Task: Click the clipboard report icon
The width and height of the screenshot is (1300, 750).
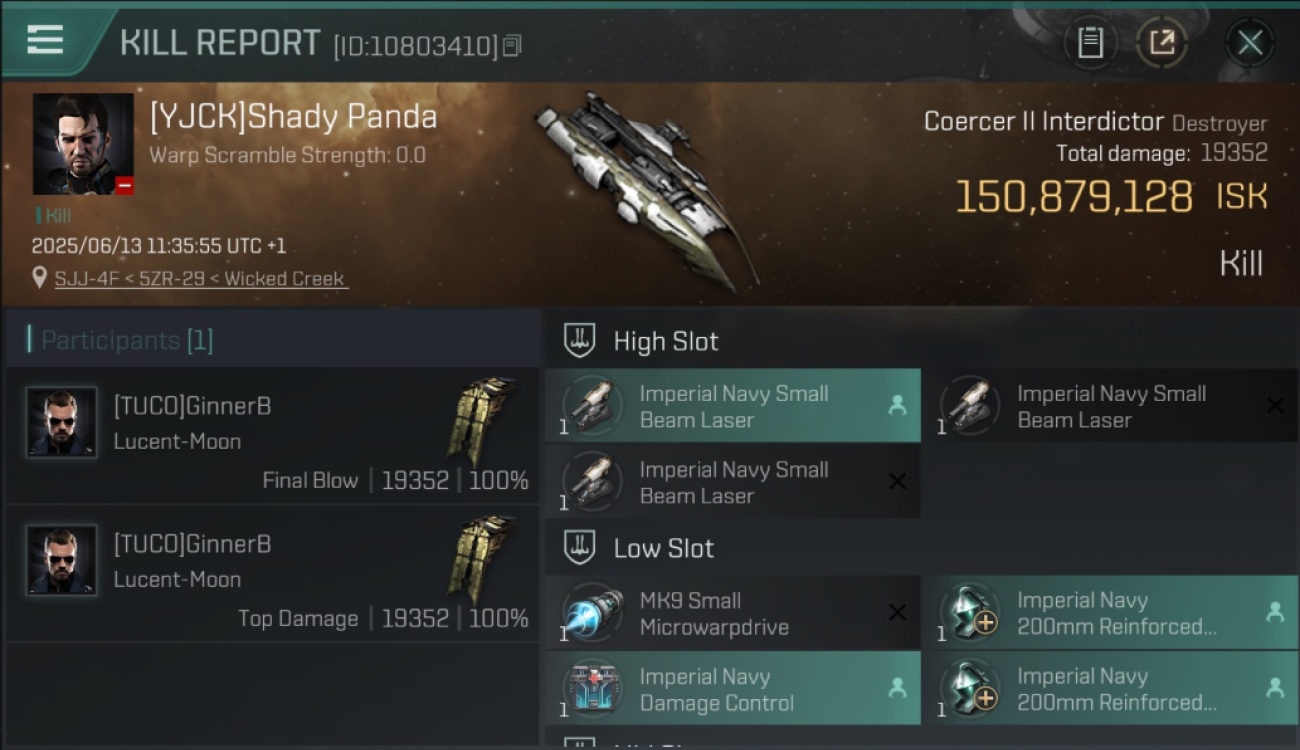Action: pyautogui.click(x=1090, y=43)
